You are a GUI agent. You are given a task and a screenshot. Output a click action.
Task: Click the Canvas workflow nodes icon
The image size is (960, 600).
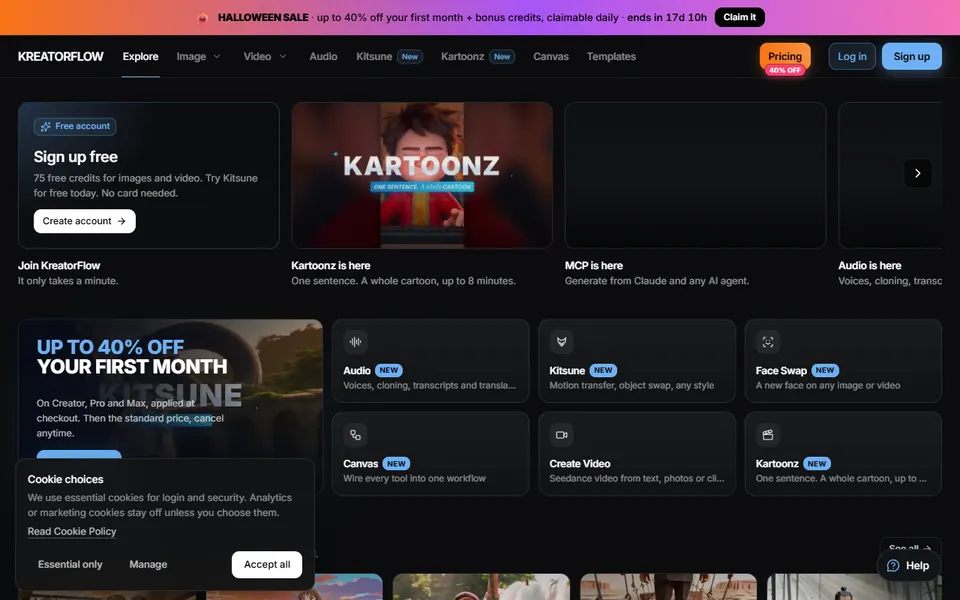pyautogui.click(x=355, y=435)
